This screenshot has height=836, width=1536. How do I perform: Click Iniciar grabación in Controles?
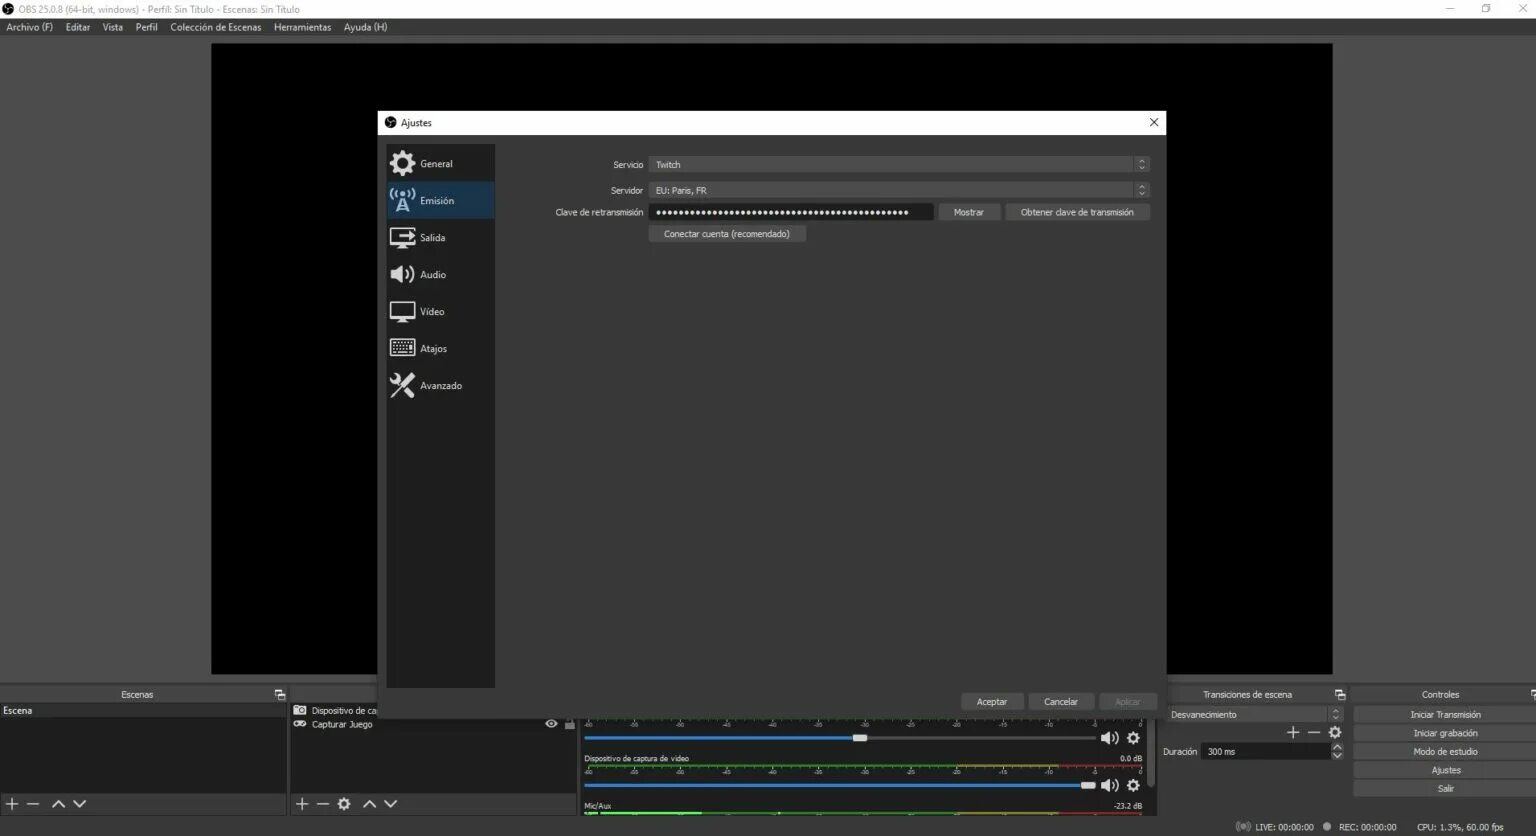tap(1445, 733)
